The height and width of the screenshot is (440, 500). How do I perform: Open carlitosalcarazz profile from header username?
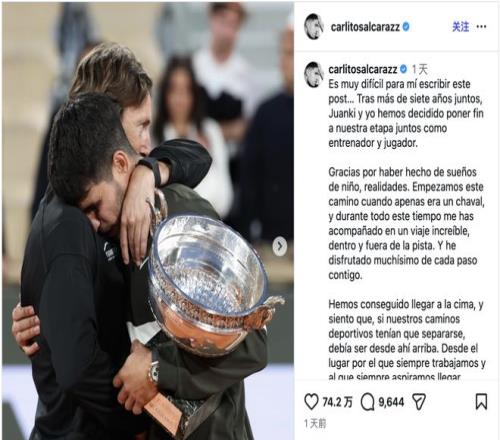point(365,27)
